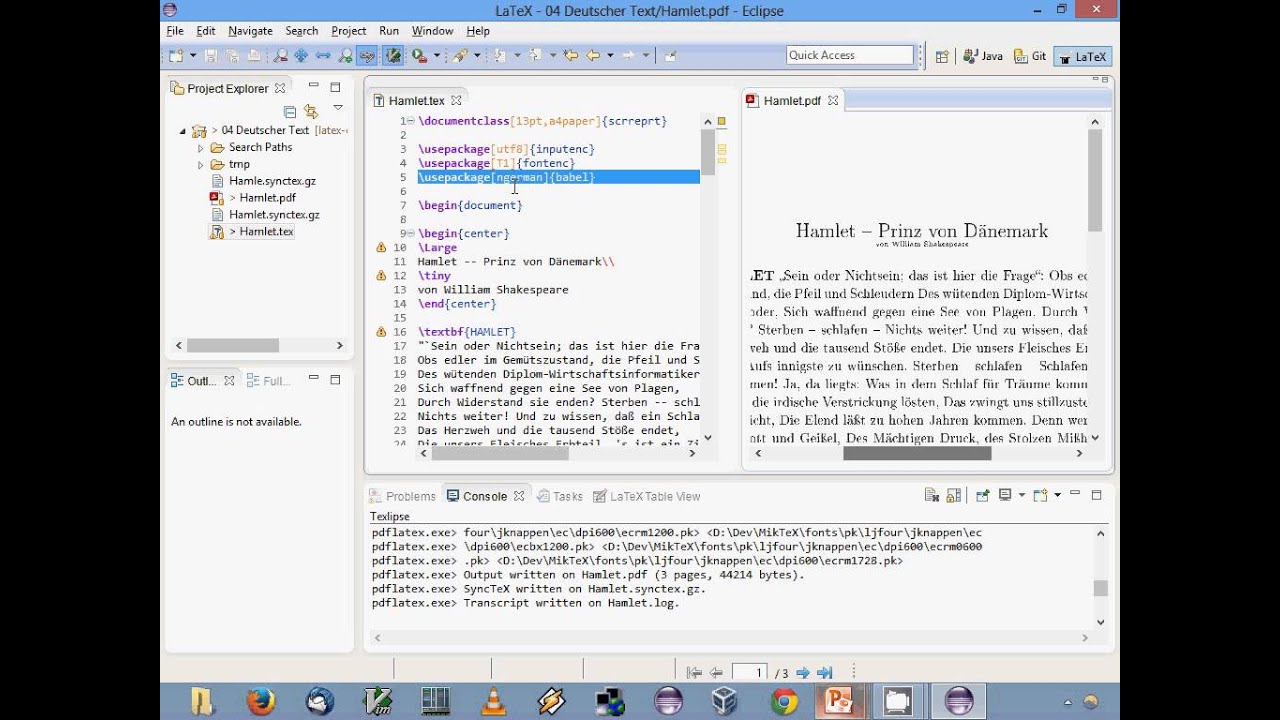Toggle the highlighted green build toolbar button
This screenshot has width=1280, height=720.
click(x=393, y=56)
